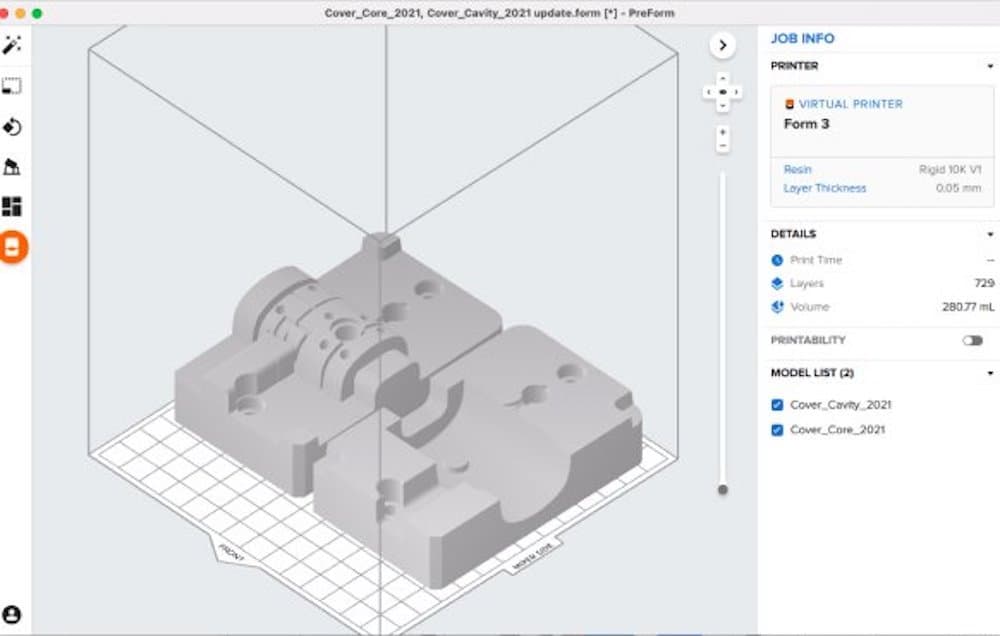The height and width of the screenshot is (636, 1000).
Task: Uncheck the Cover_Core_2021 model checkbox
Action: (777, 430)
